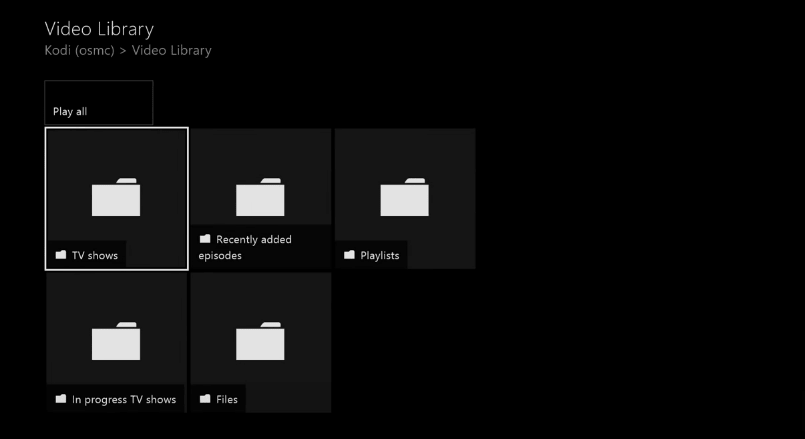Click the small folder icon beside Recently added

[x=205, y=239]
